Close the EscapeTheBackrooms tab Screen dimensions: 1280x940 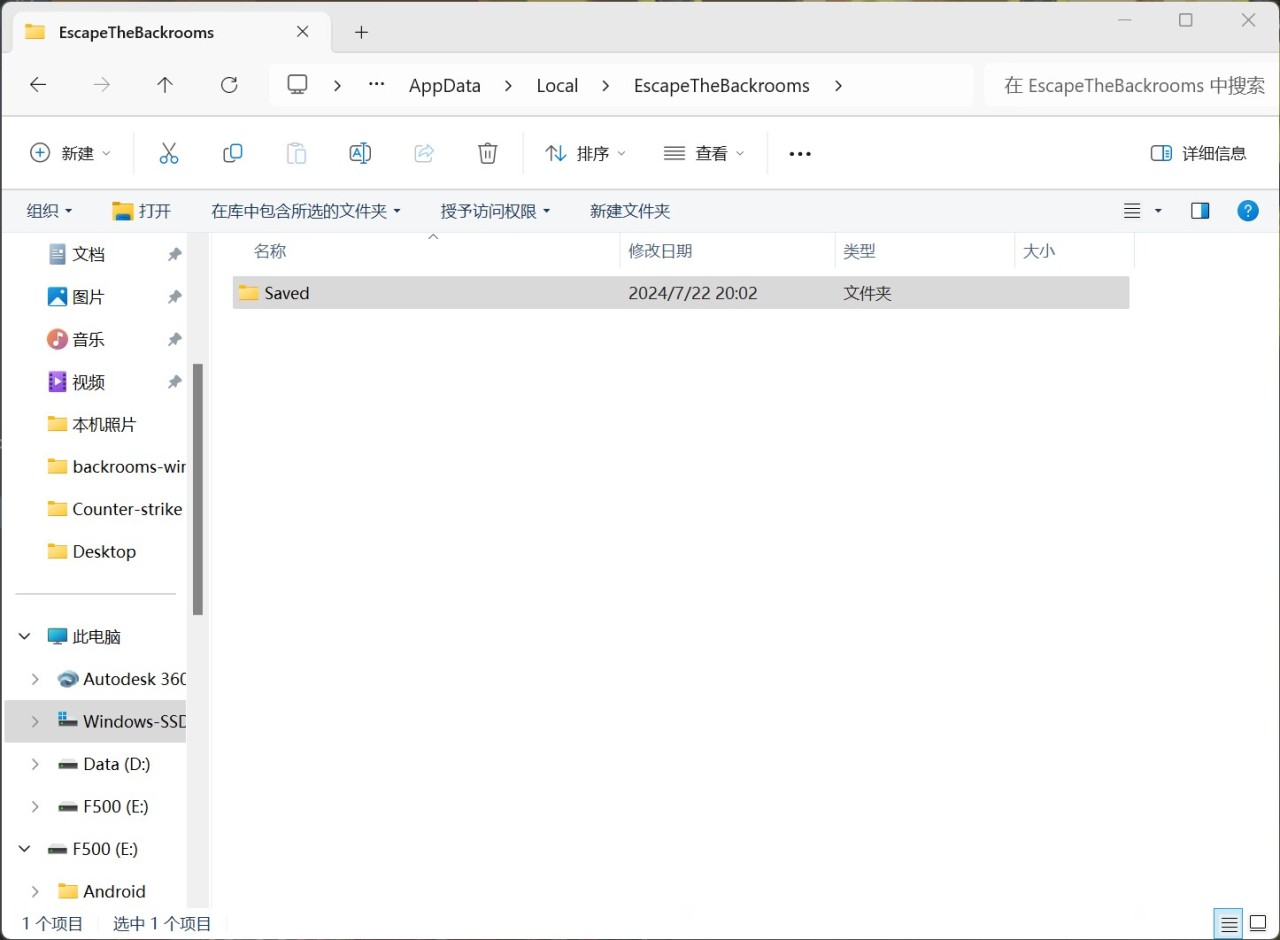coord(303,32)
